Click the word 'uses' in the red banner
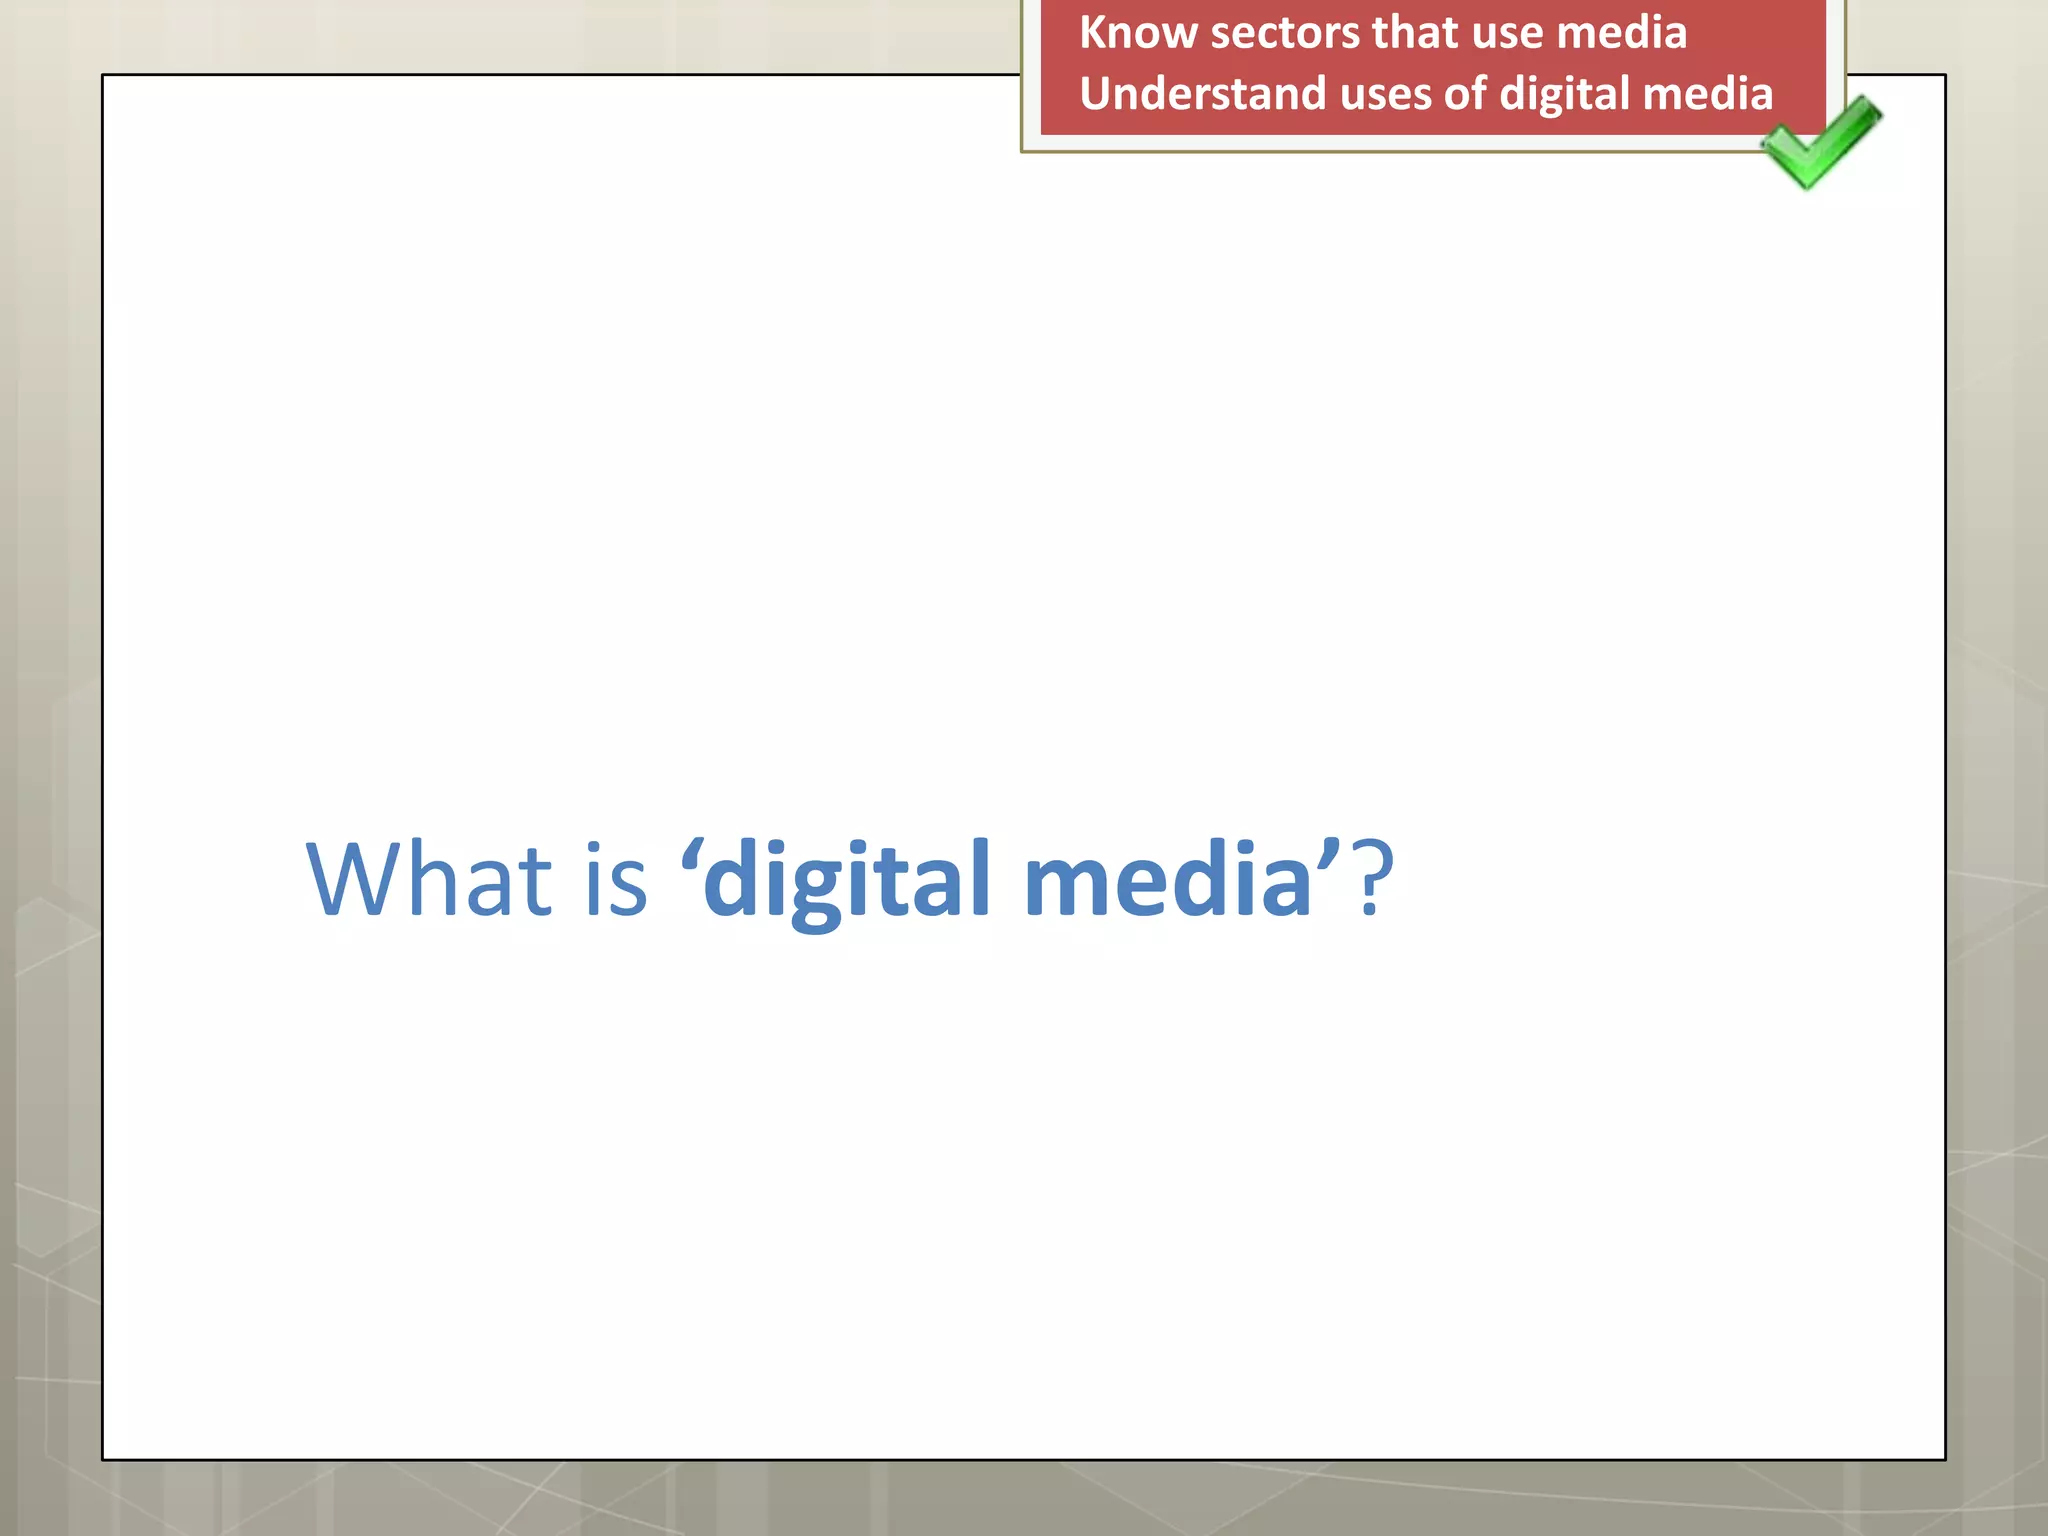The height and width of the screenshot is (1536, 2048). point(1384,94)
